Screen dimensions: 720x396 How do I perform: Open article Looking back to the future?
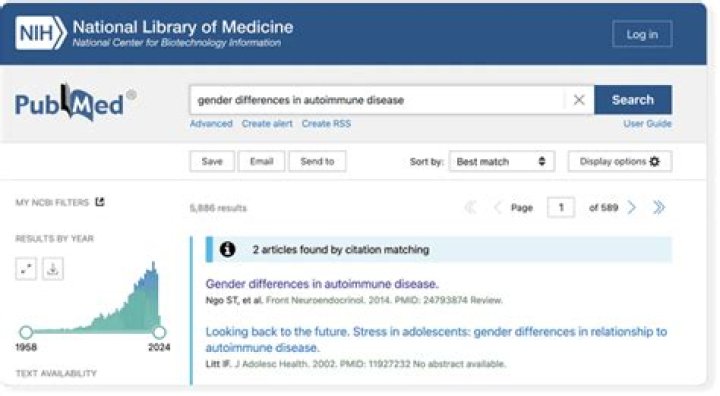pyautogui.click(x=436, y=339)
